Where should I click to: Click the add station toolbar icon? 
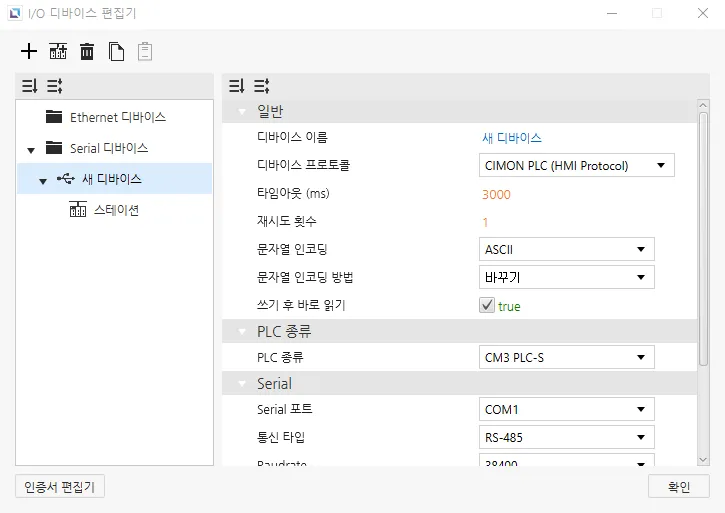pos(58,52)
